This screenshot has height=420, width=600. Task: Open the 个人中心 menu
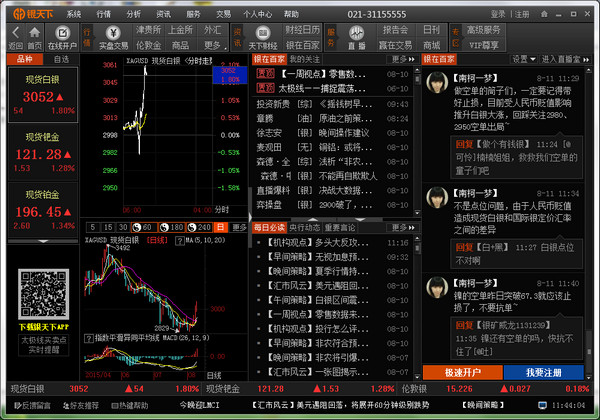click(258, 14)
